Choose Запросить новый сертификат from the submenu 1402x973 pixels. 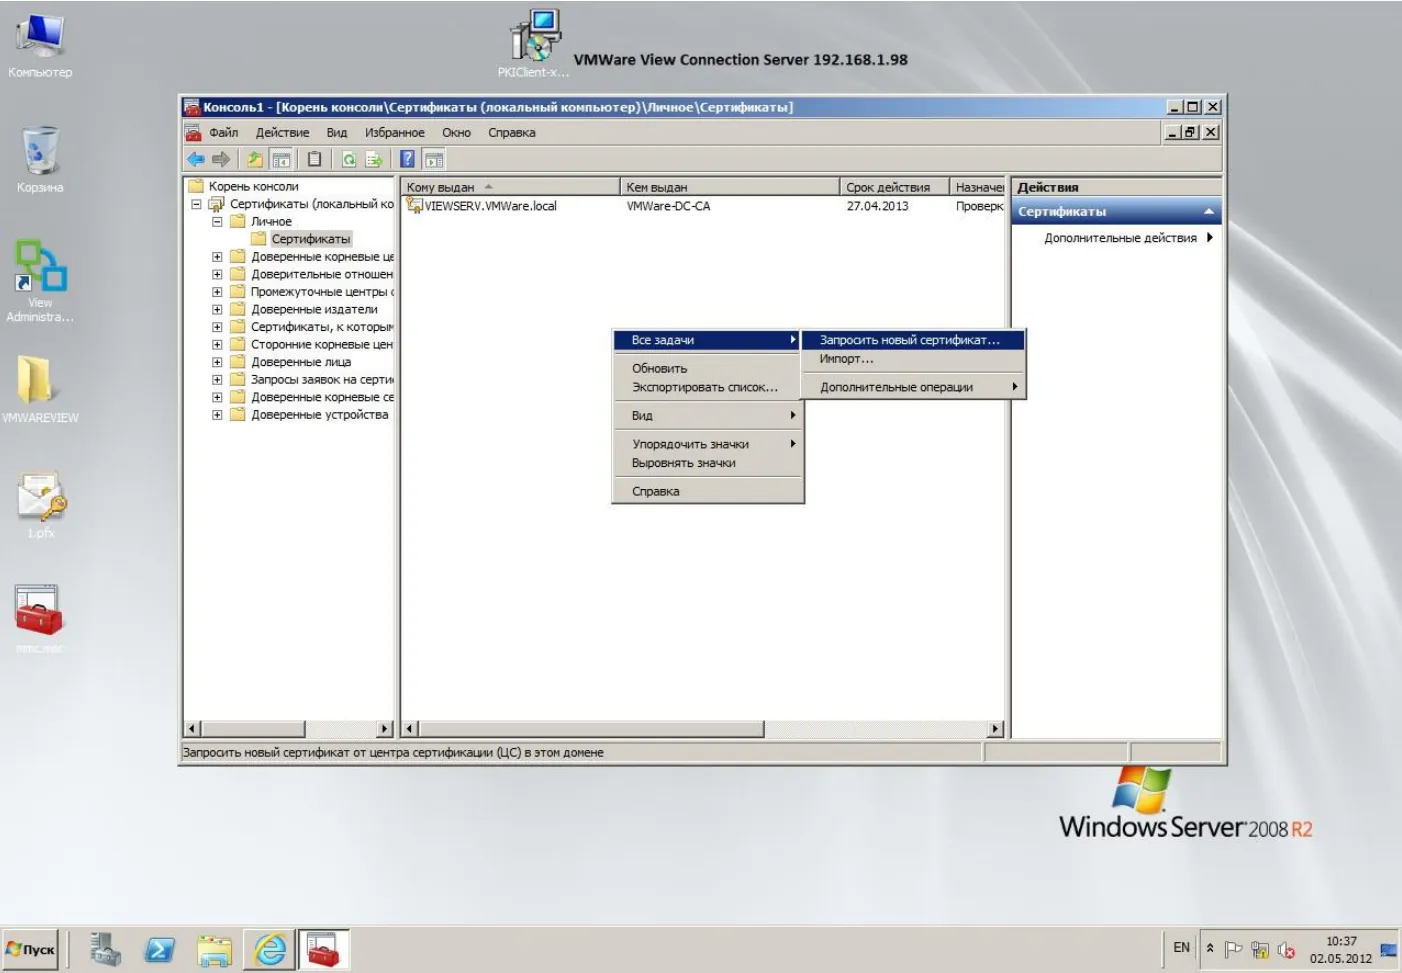(x=913, y=340)
